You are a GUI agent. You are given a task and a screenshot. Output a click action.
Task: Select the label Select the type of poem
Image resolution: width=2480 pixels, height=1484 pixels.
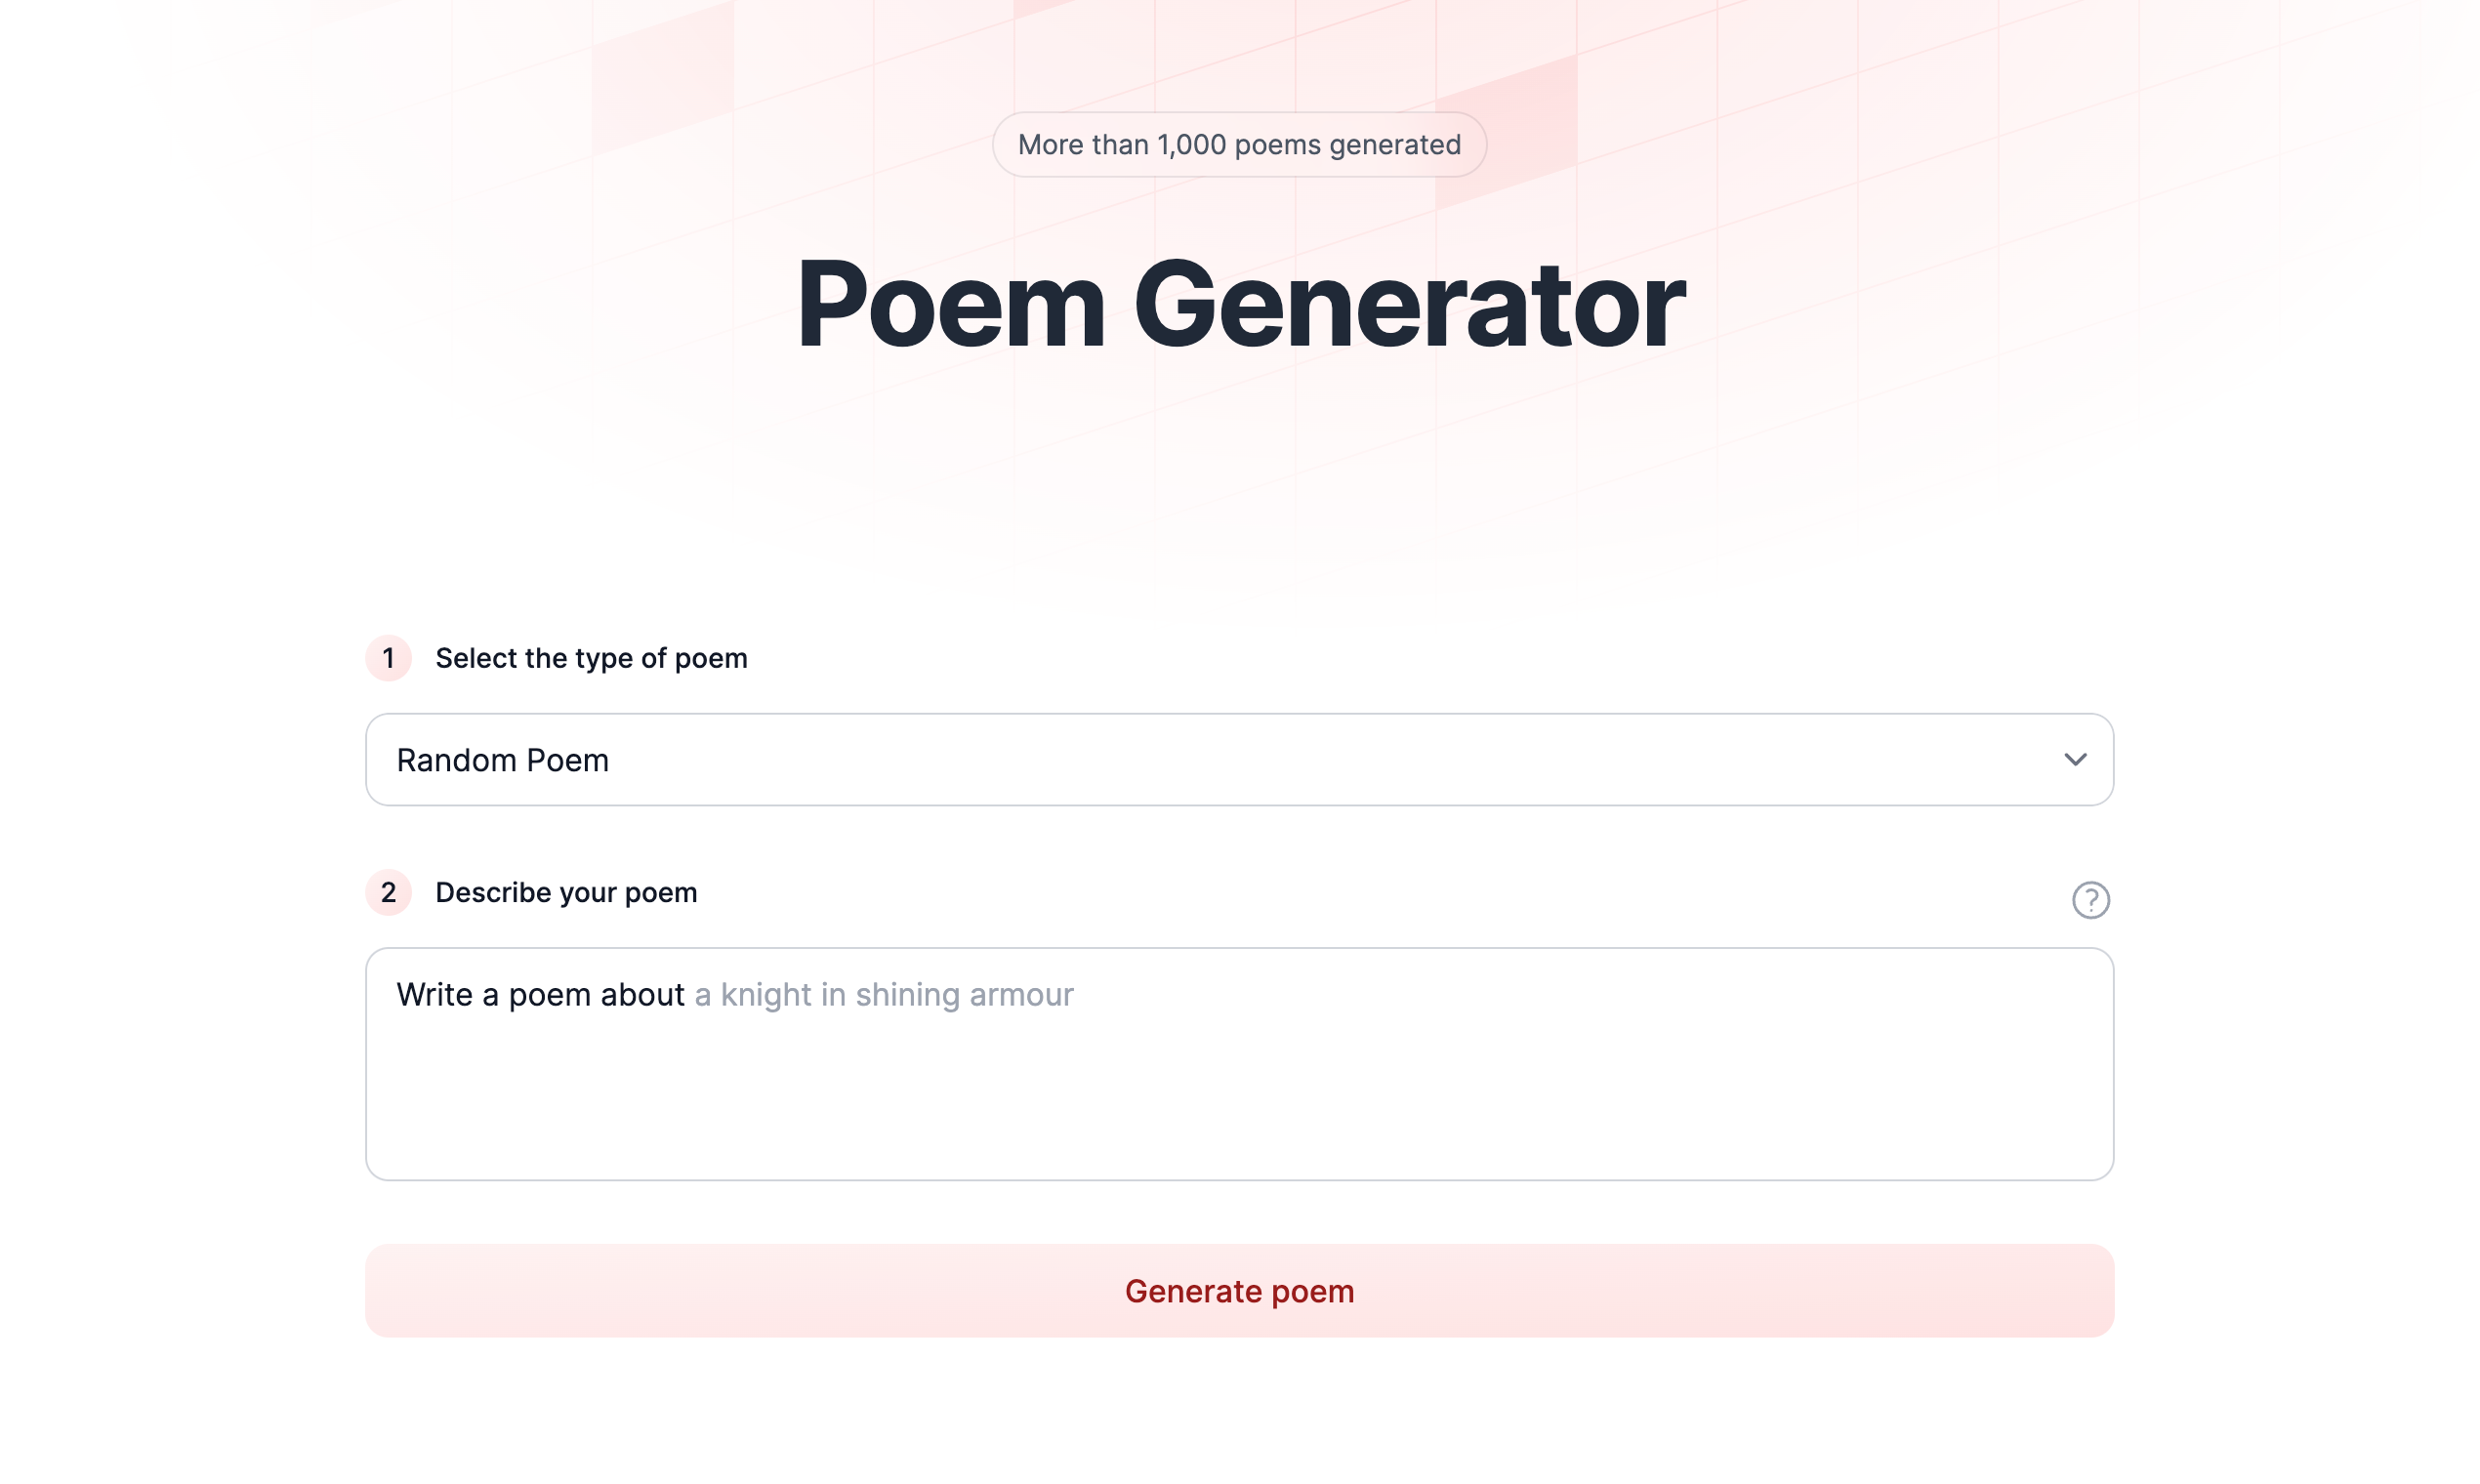[590, 658]
